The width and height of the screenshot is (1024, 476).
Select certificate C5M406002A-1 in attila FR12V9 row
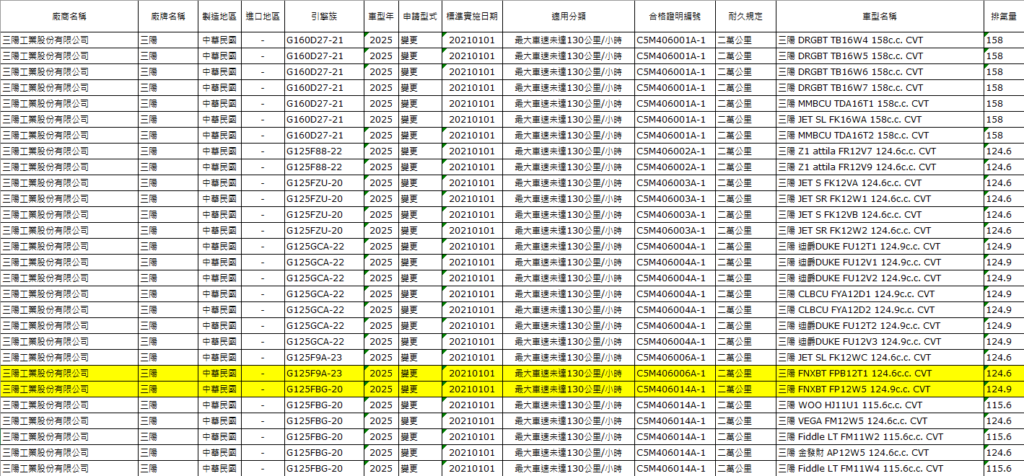click(x=675, y=167)
